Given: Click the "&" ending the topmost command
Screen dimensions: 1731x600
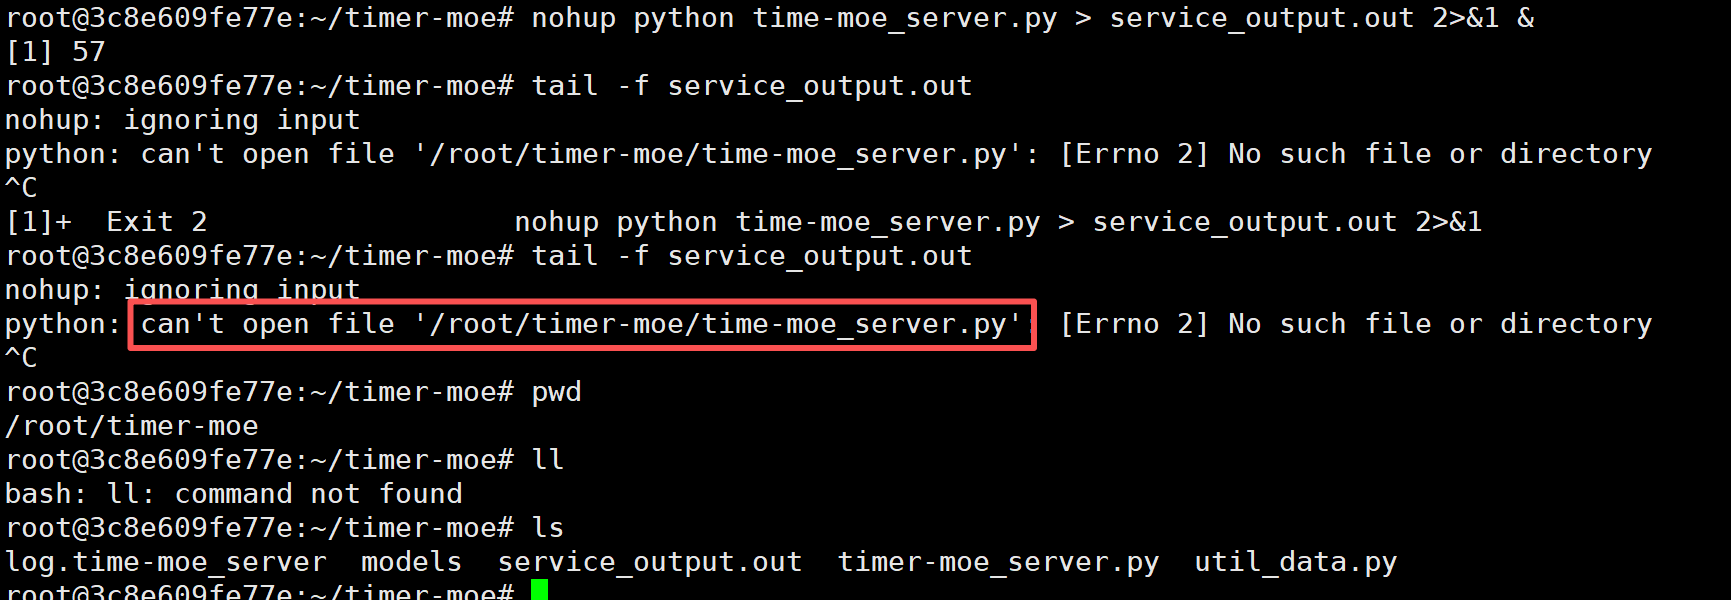Looking at the screenshot, I should 1525,18.
